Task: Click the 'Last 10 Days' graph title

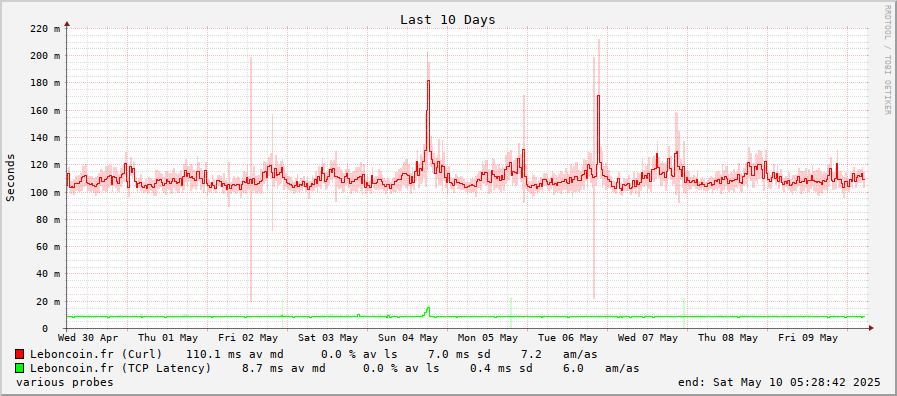Action: pos(447,19)
